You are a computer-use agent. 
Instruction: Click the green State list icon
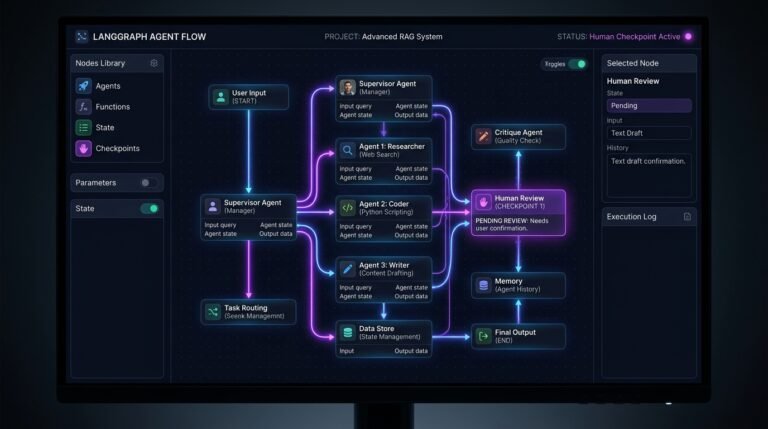pyautogui.click(x=83, y=127)
